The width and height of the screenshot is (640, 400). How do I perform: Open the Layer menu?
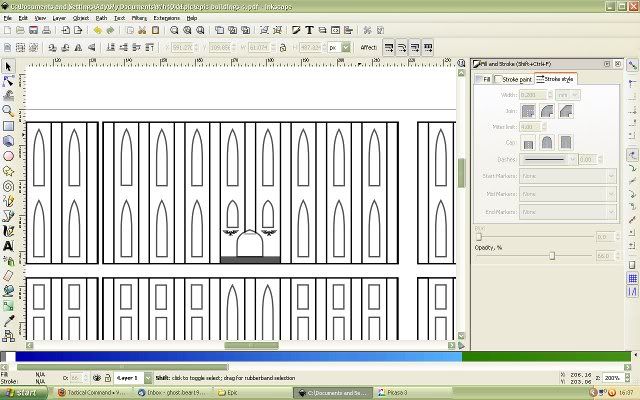point(59,18)
